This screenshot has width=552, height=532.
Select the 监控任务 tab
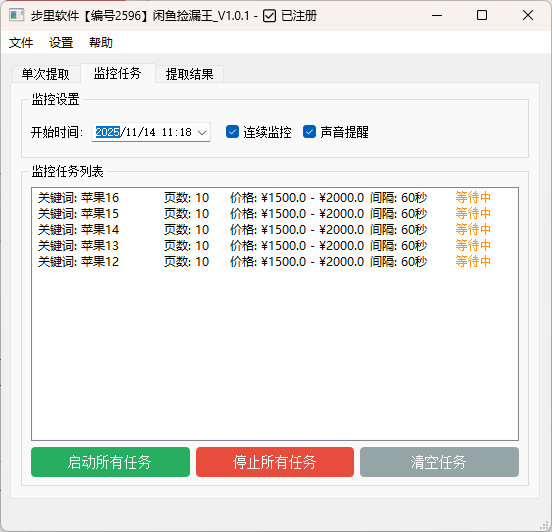[x=118, y=73]
